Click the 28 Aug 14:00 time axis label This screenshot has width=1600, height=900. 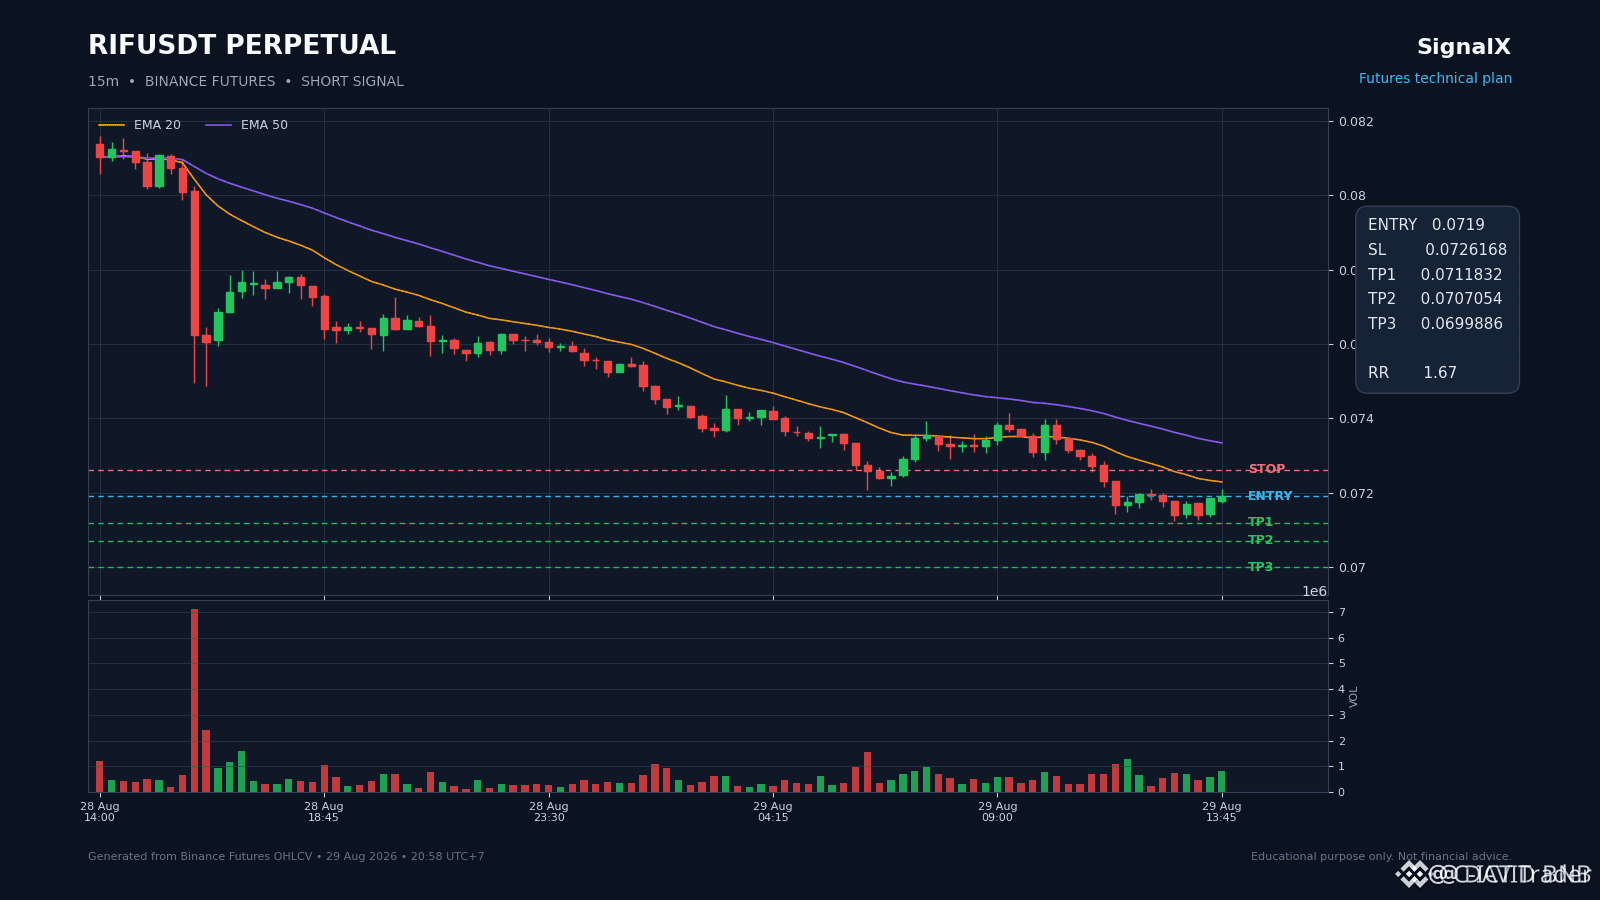pyautogui.click(x=100, y=812)
